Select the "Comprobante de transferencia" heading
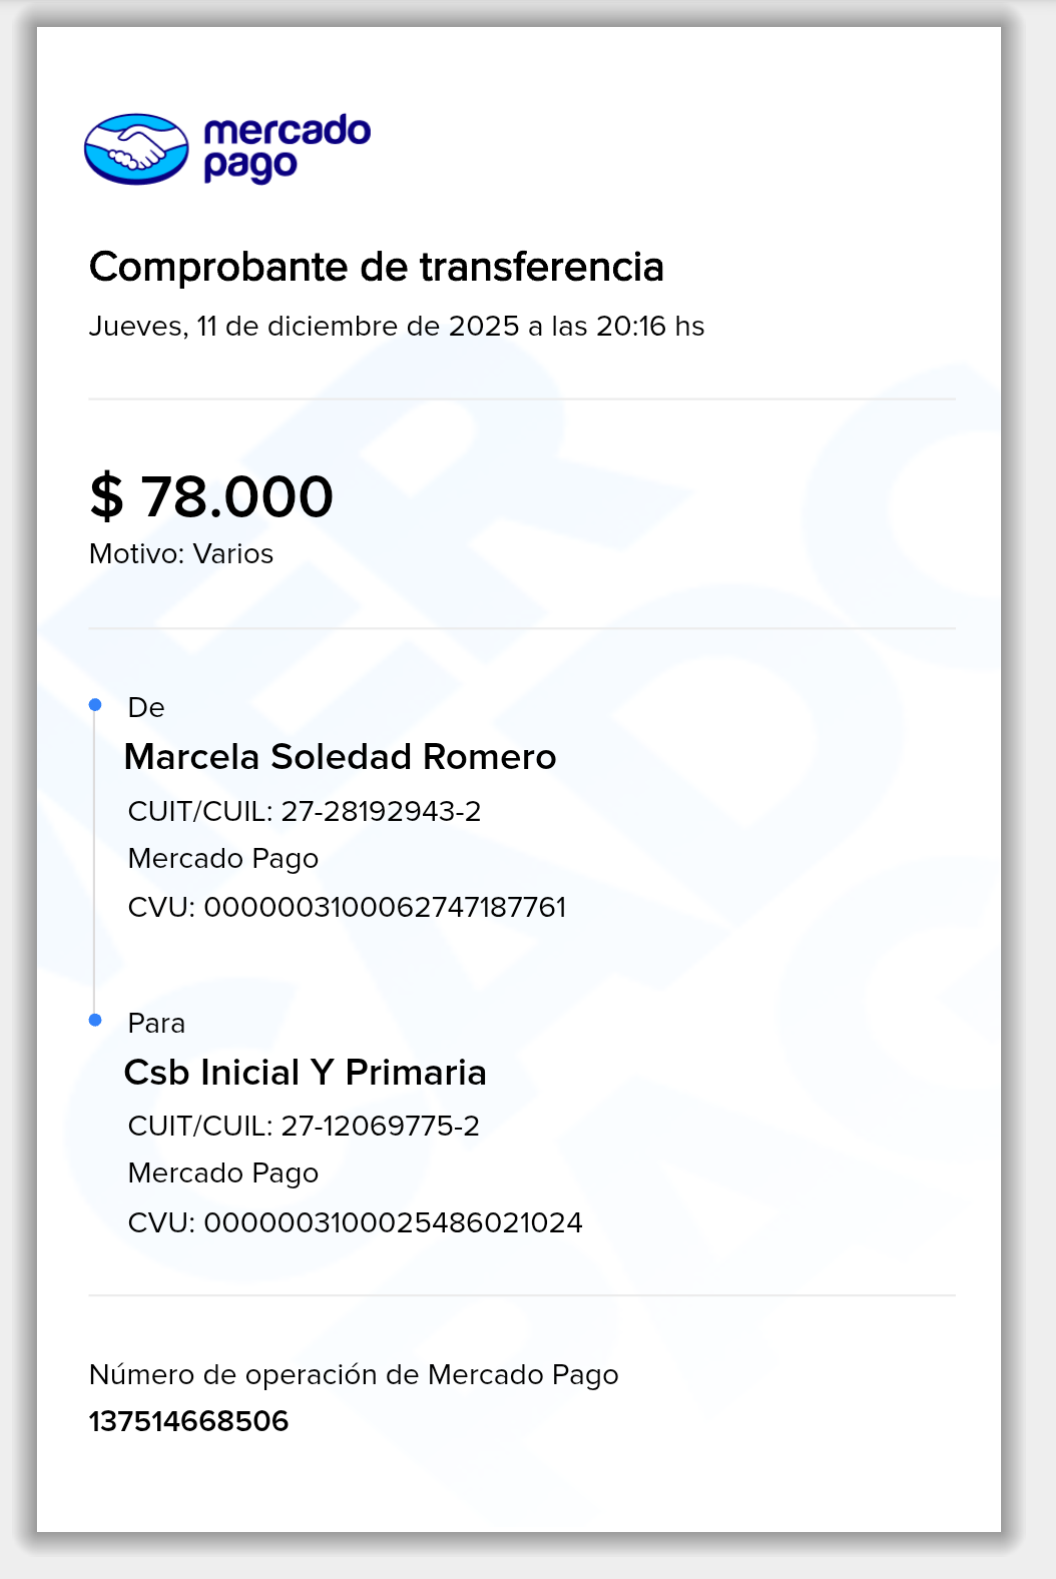Image resolution: width=1056 pixels, height=1579 pixels. (376, 267)
